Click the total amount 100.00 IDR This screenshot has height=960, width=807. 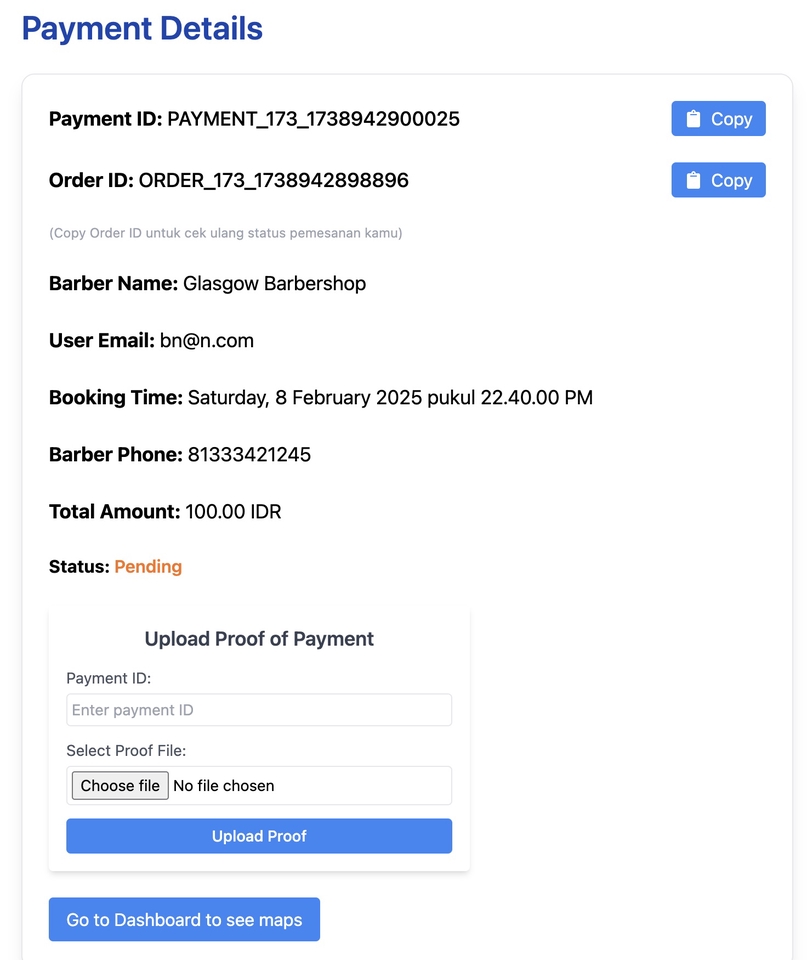click(233, 512)
